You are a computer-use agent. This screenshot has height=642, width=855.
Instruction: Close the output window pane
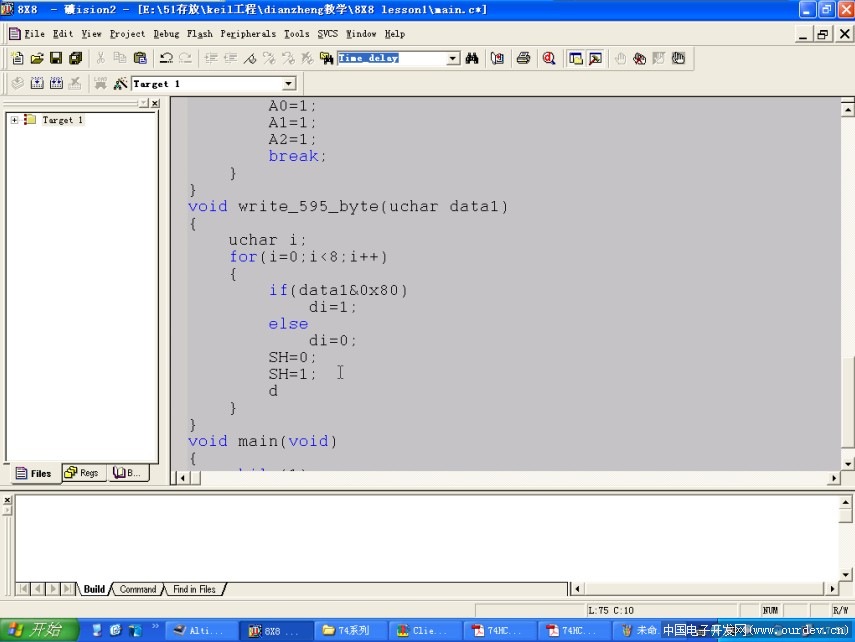coord(7,500)
